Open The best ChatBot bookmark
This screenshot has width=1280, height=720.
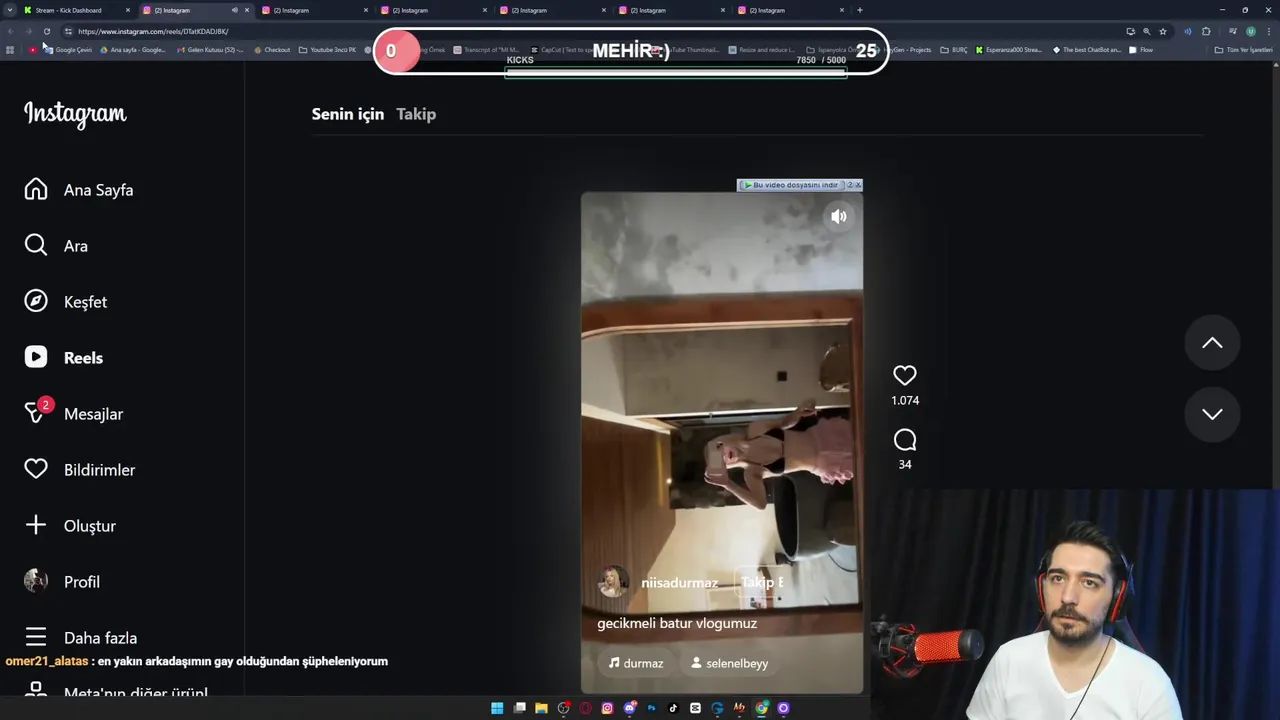[x=1086, y=49]
